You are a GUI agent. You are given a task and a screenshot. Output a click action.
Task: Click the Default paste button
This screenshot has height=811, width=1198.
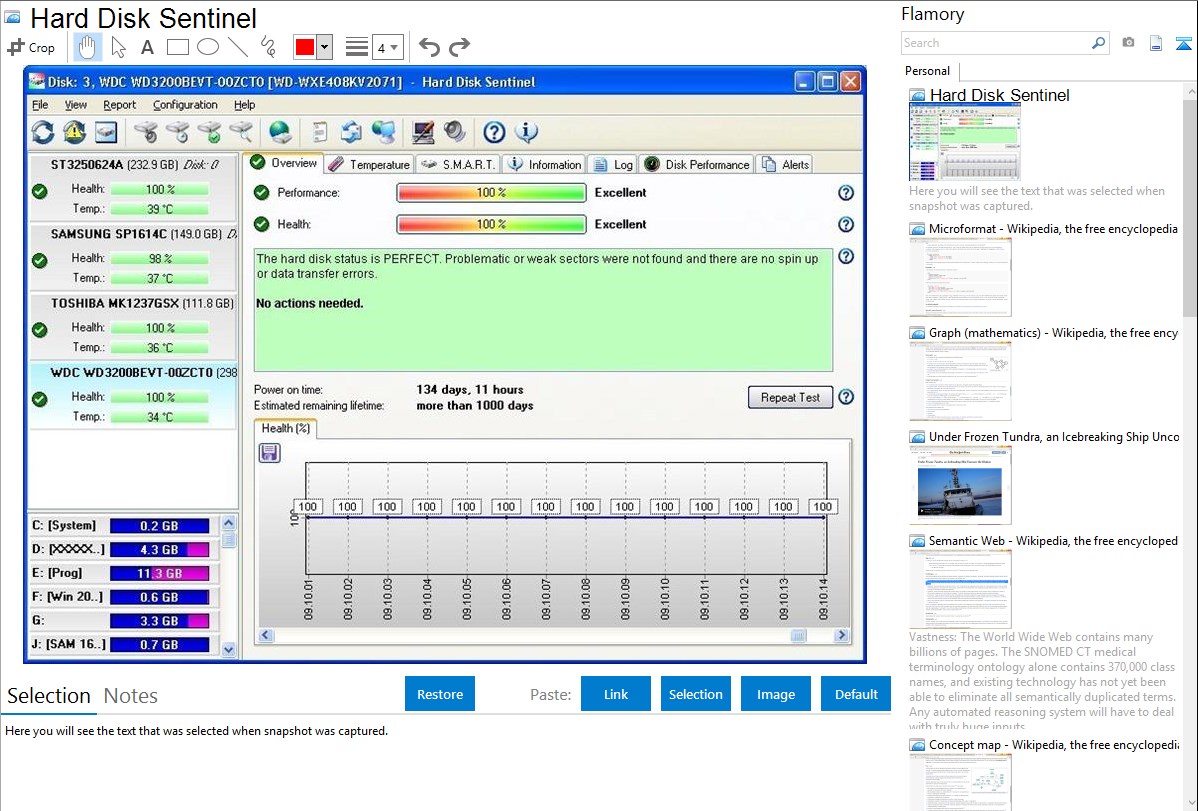tap(856, 694)
